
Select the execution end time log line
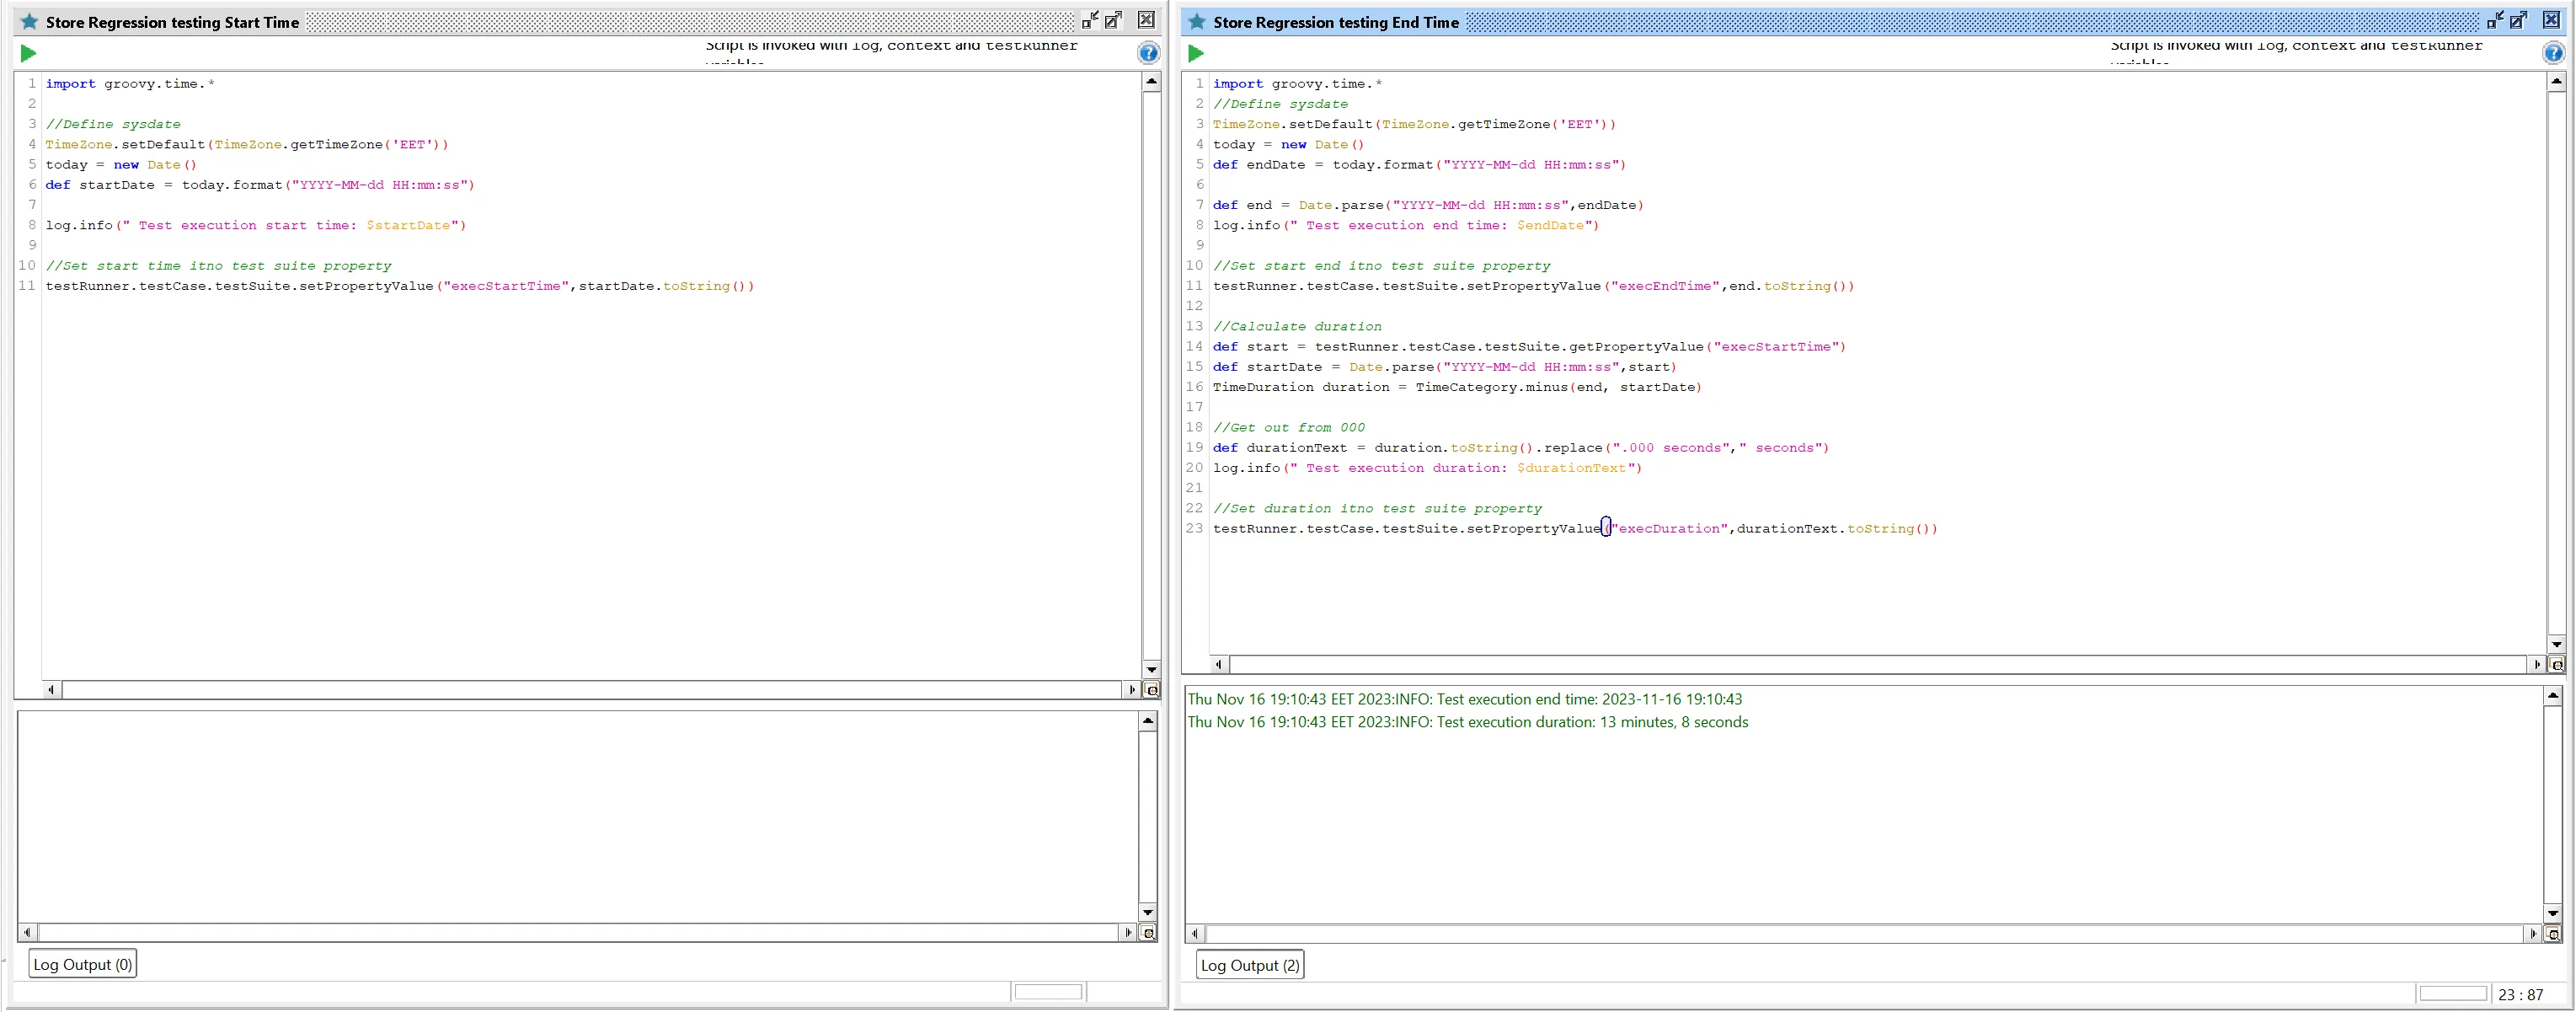pos(1464,699)
